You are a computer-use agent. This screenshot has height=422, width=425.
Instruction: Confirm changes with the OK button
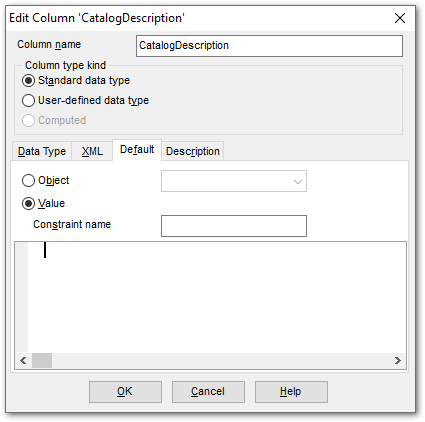125,392
